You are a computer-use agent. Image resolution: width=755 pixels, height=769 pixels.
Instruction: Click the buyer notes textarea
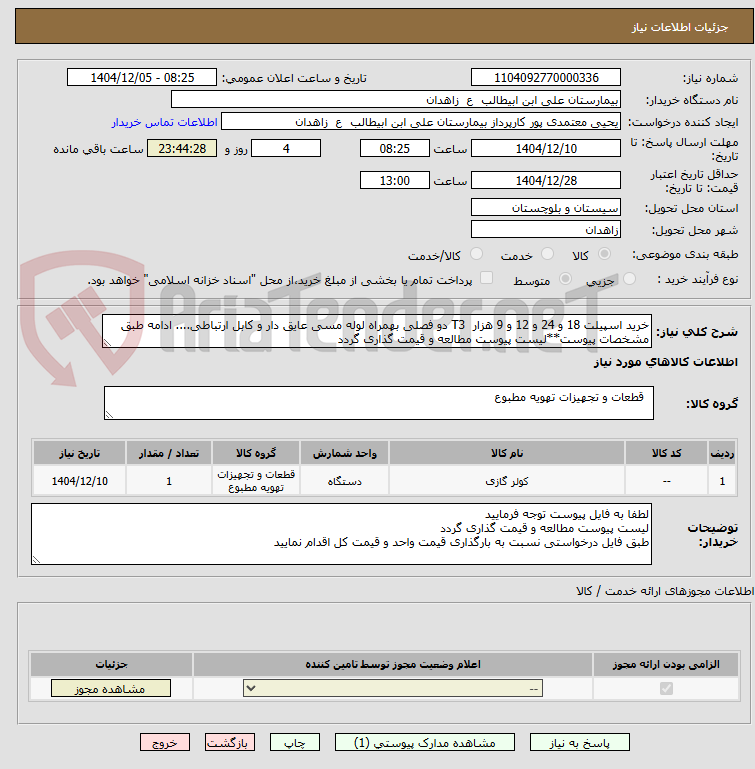coord(341,534)
